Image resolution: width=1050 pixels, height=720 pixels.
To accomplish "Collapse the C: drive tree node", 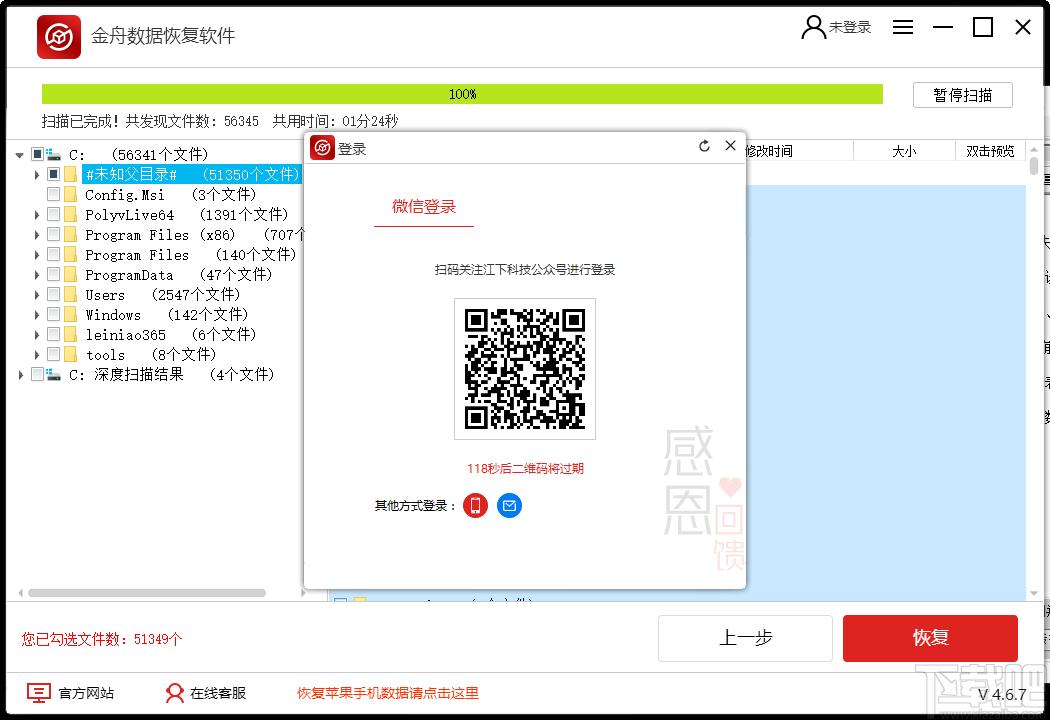I will click(20, 155).
